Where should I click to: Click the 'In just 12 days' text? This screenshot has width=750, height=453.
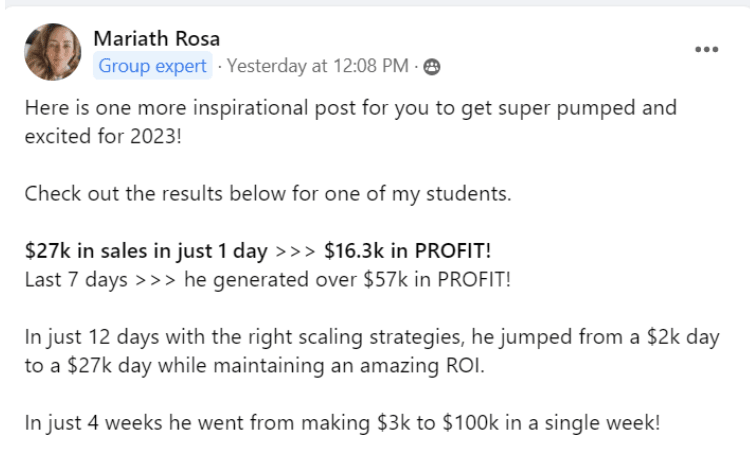(x=85, y=337)
